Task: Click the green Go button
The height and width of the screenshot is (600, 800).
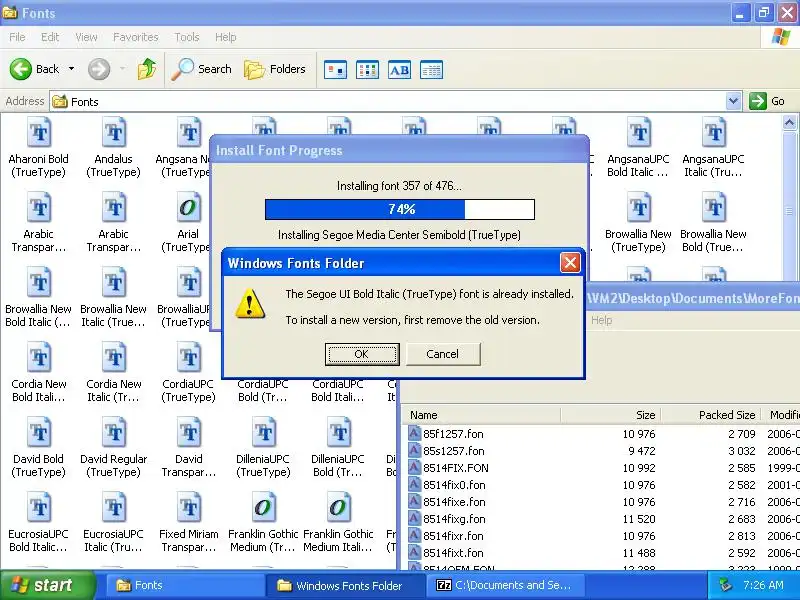Action: click(x=767, y=101)
